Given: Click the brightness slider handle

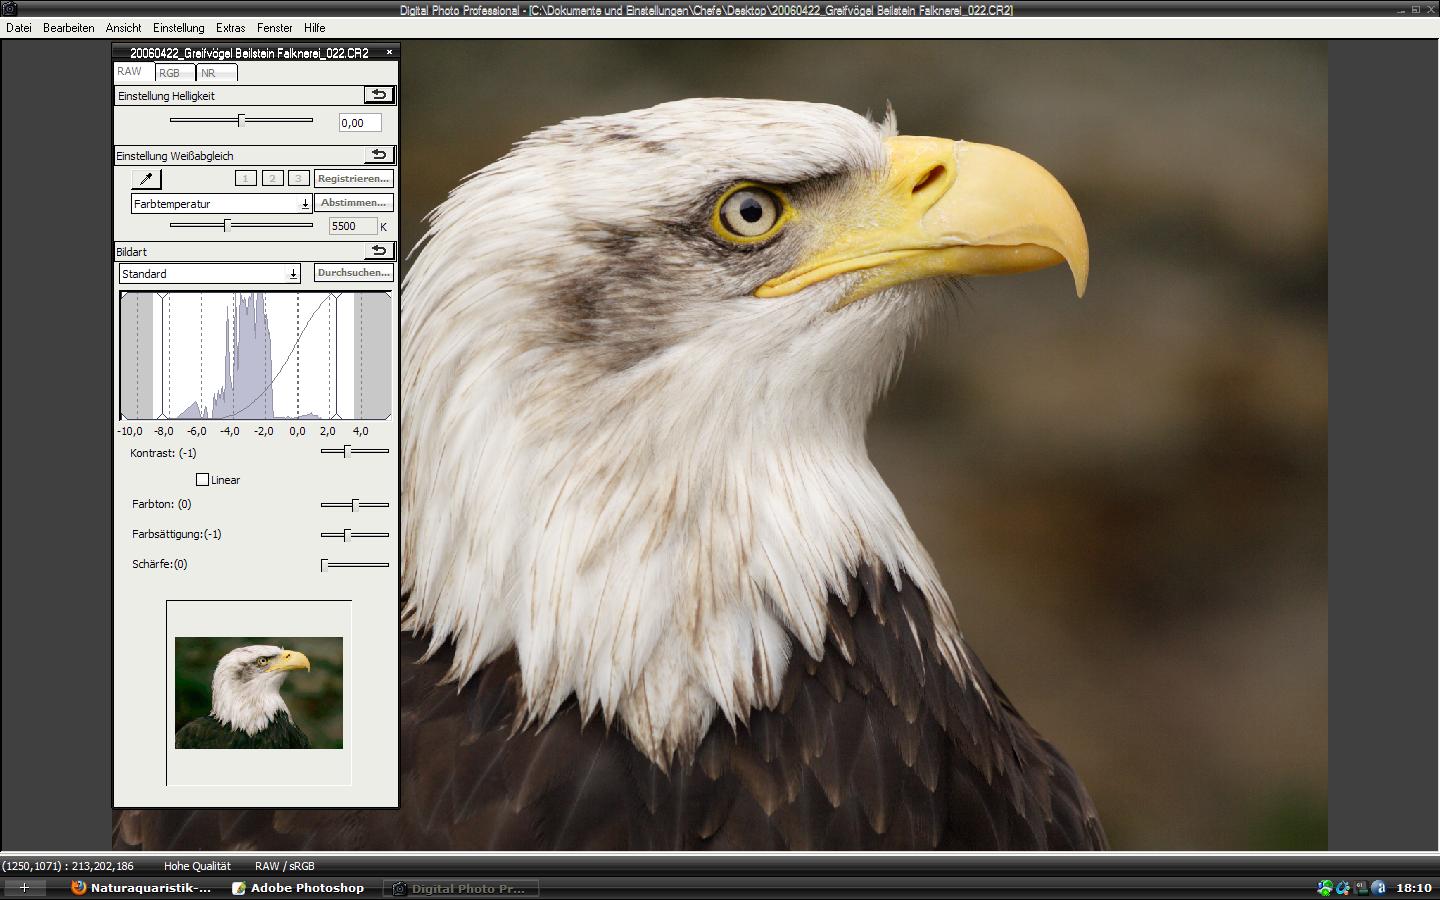Looking at the screenshot, I should tap(241, 120).
